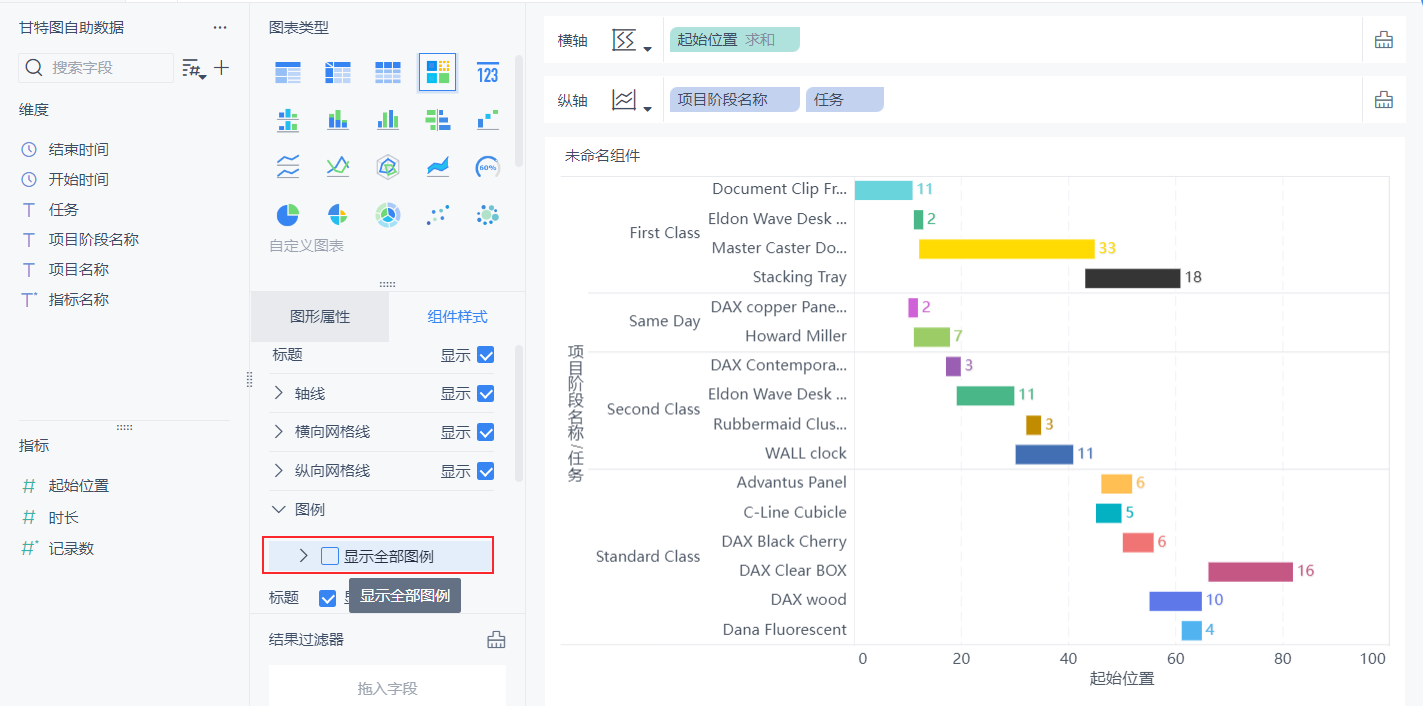
Task: Uncheck the 横向网格线 显示 checkbox
Action: pyautogui.click(x=486, y=432)
